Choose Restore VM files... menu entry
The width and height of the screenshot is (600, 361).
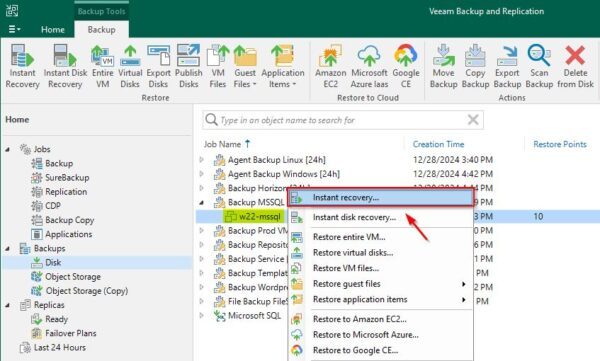[381, 268]
